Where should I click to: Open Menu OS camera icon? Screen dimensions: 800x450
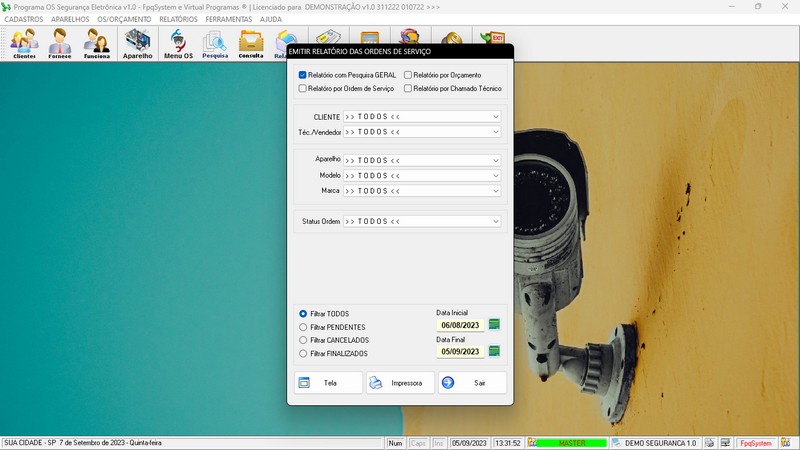pyautogui.click(x=178, y=43)
